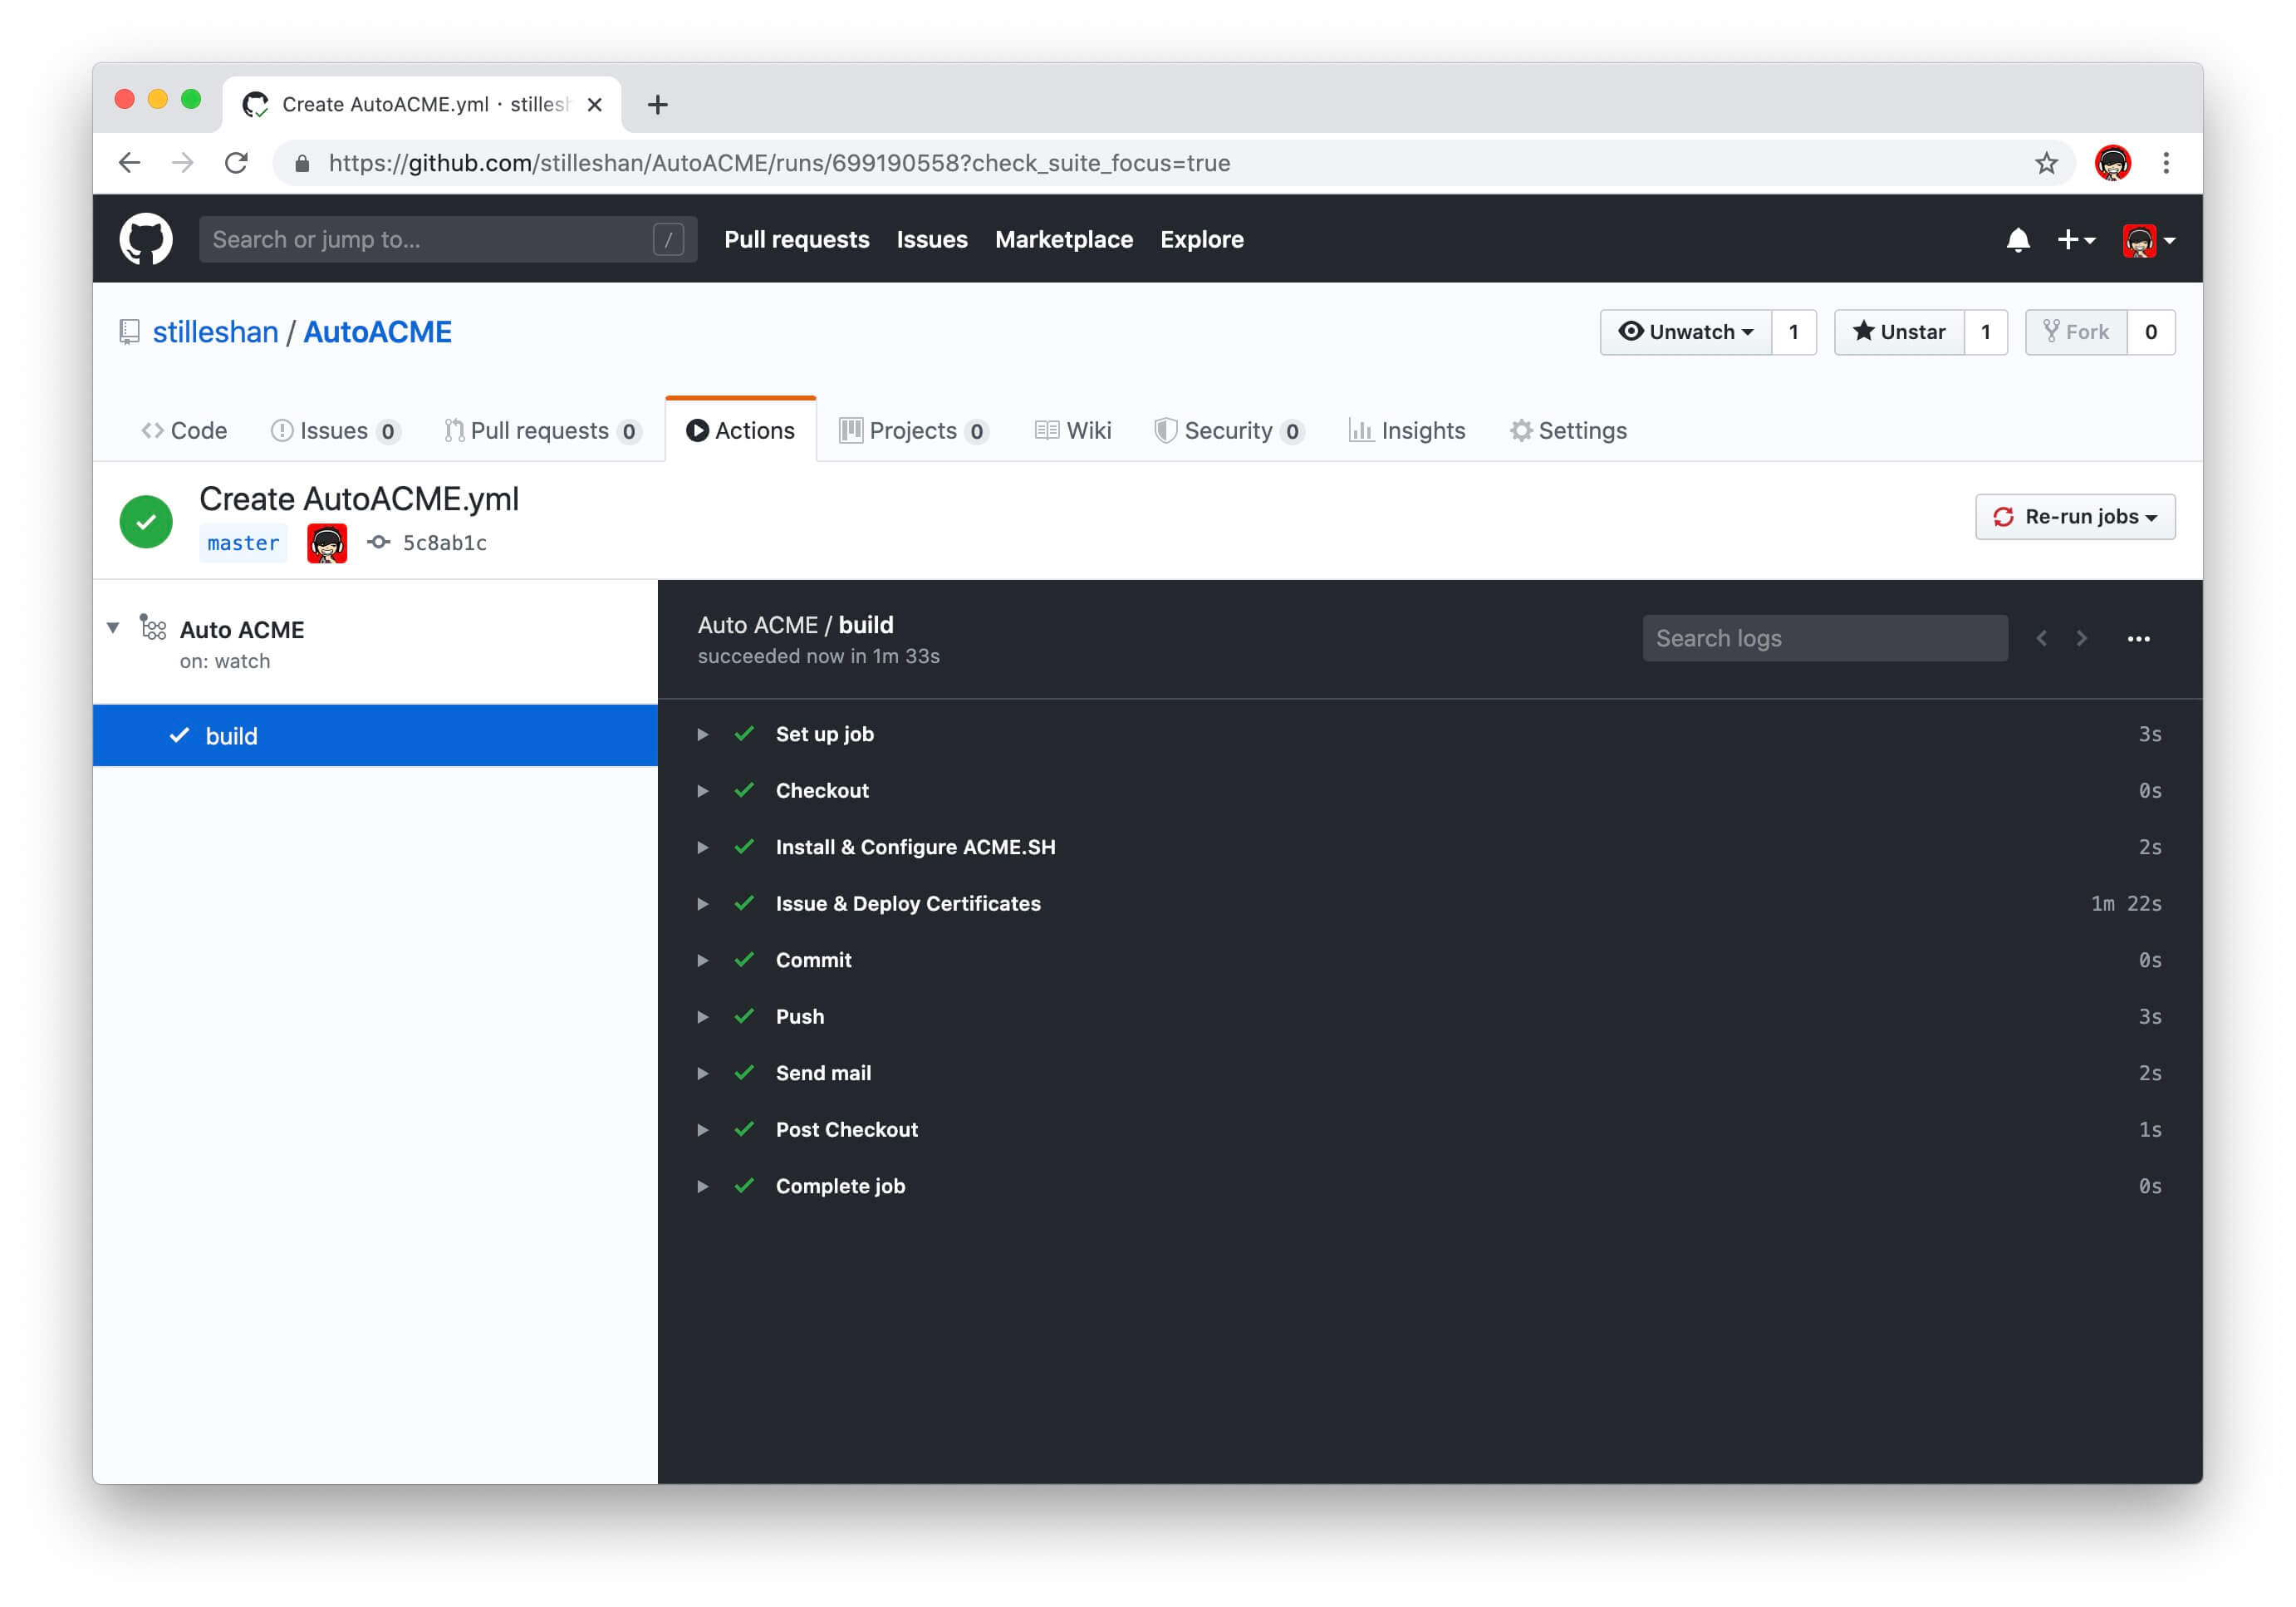Switch to the Code tab

[x=184, y=431]
